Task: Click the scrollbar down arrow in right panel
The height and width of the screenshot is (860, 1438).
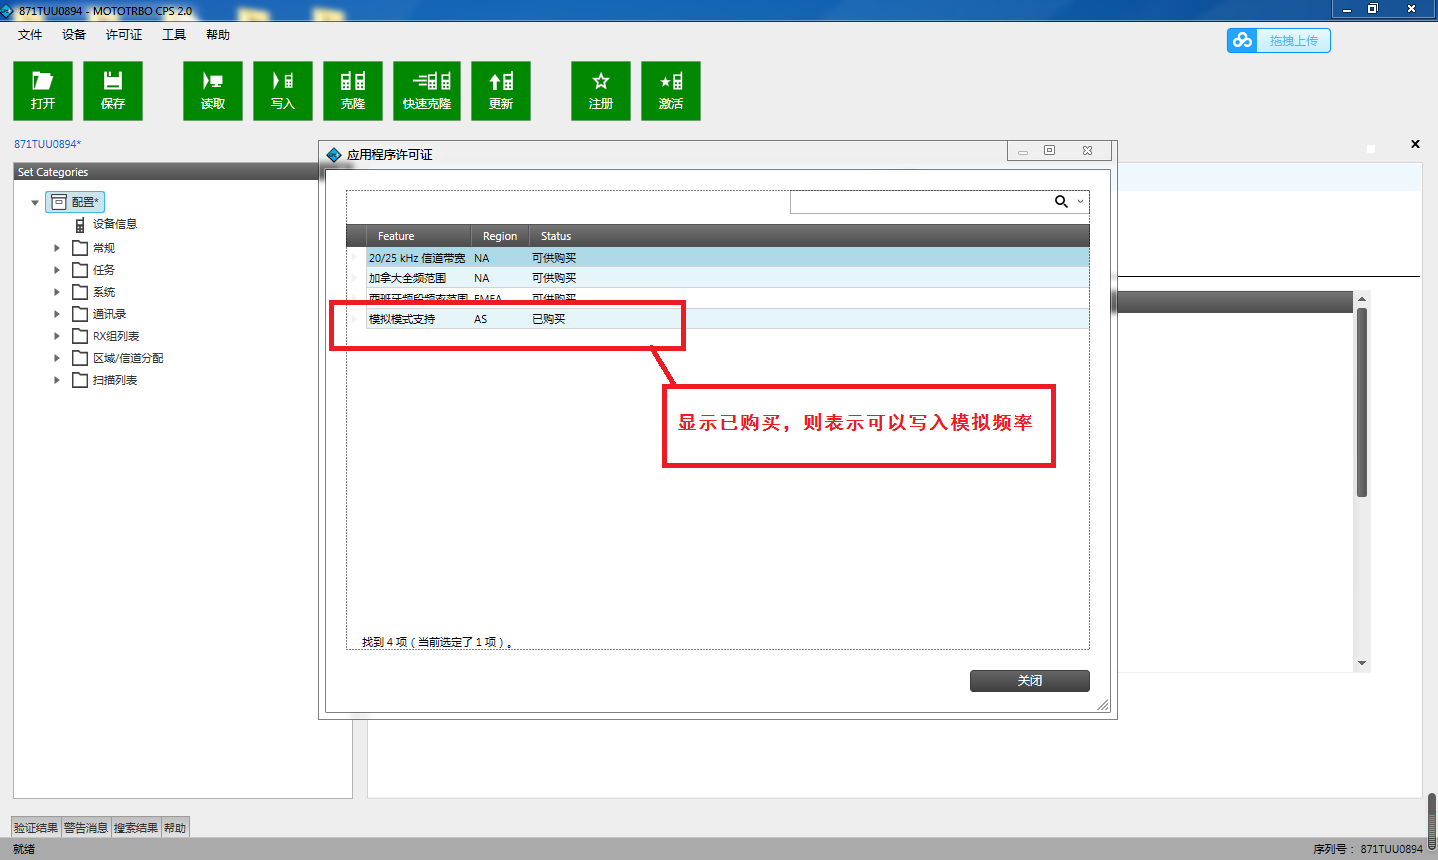Action: (x=1362, y=664)
